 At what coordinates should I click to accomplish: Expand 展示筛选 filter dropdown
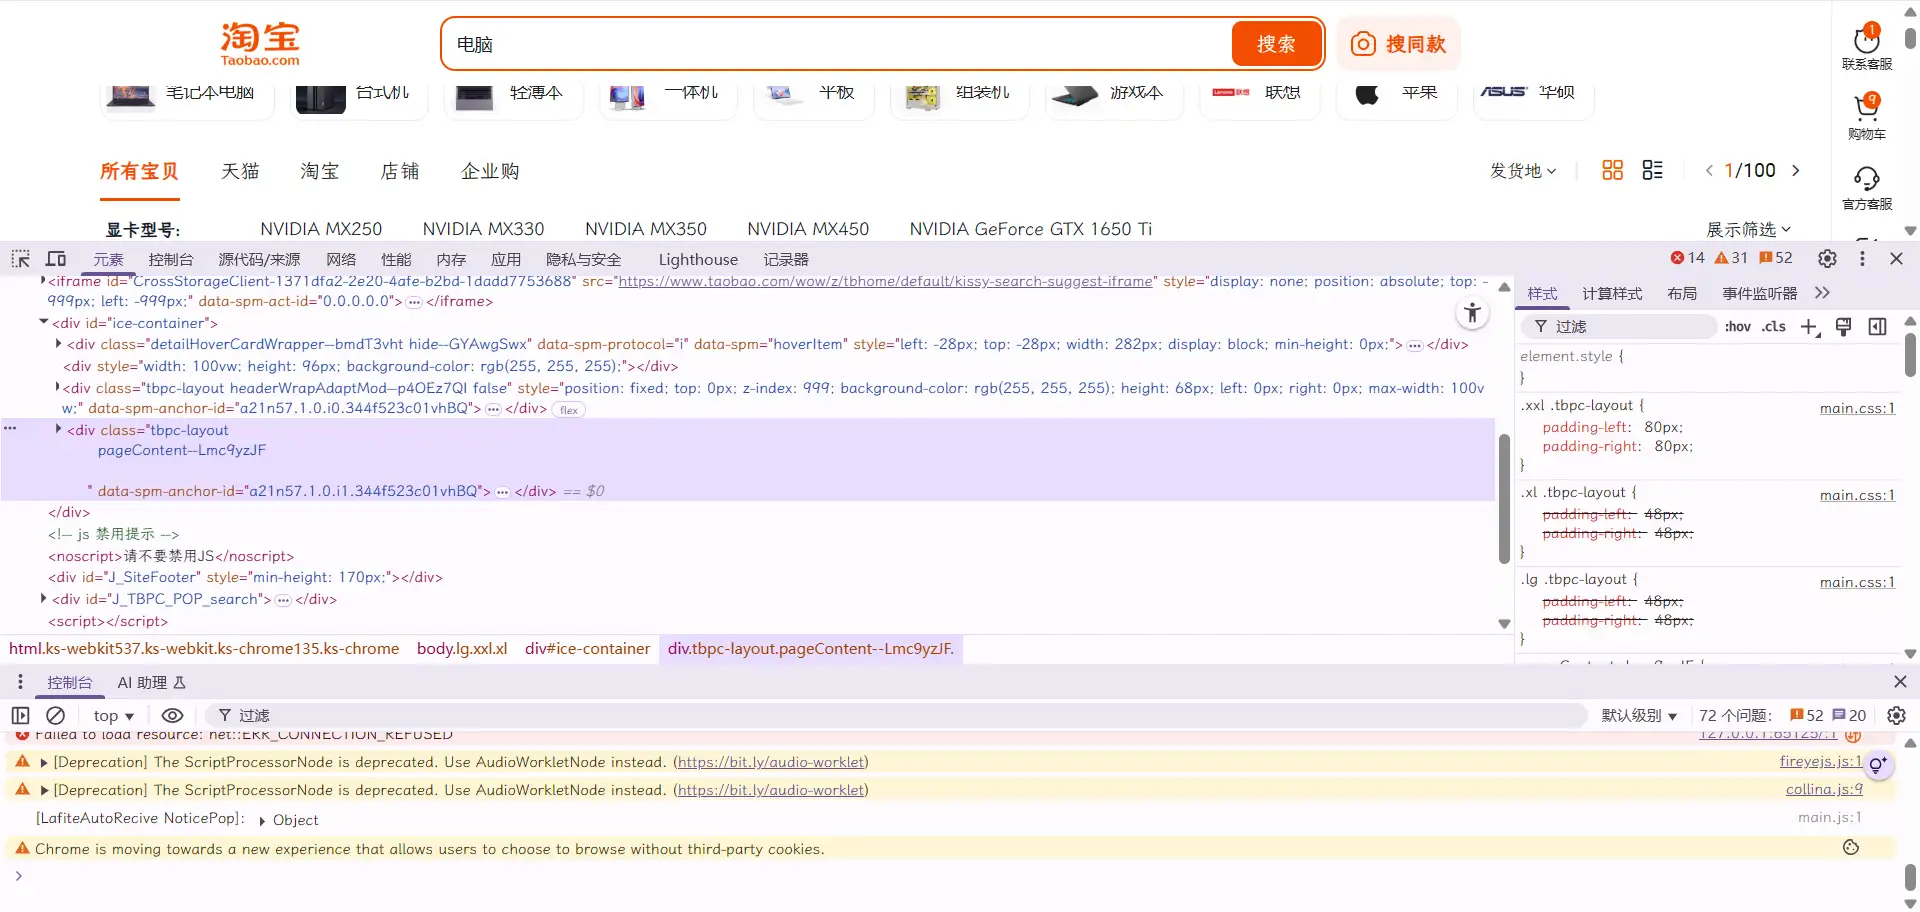(1748, 229)
